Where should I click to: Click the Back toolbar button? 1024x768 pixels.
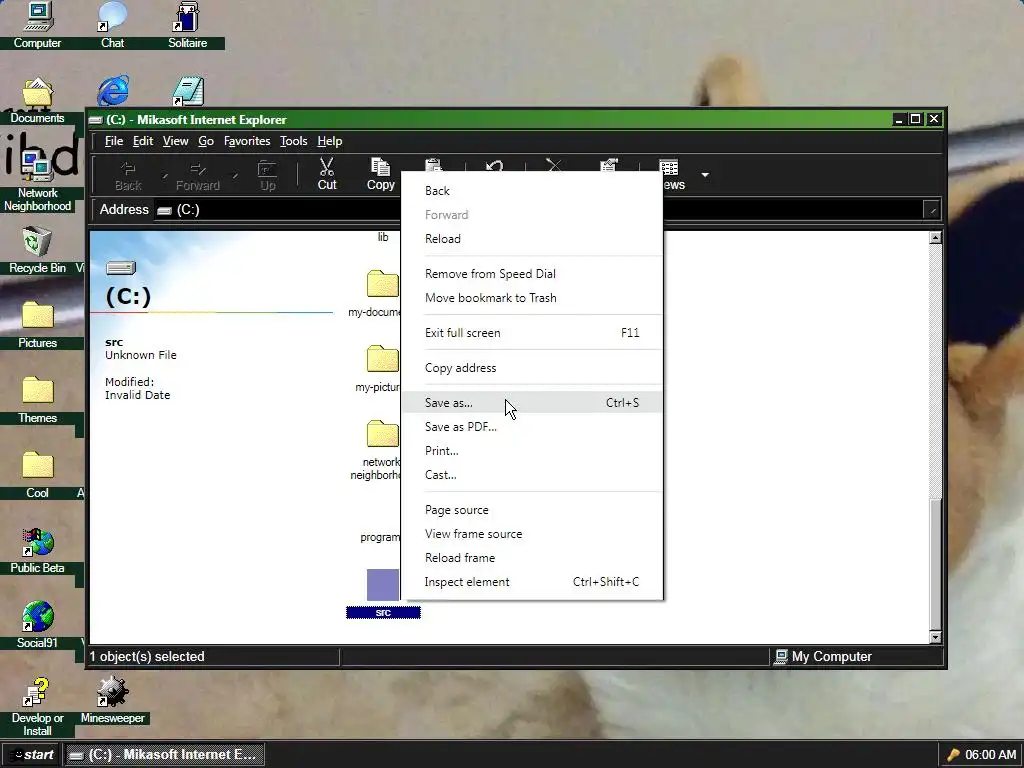click(128, 176)
